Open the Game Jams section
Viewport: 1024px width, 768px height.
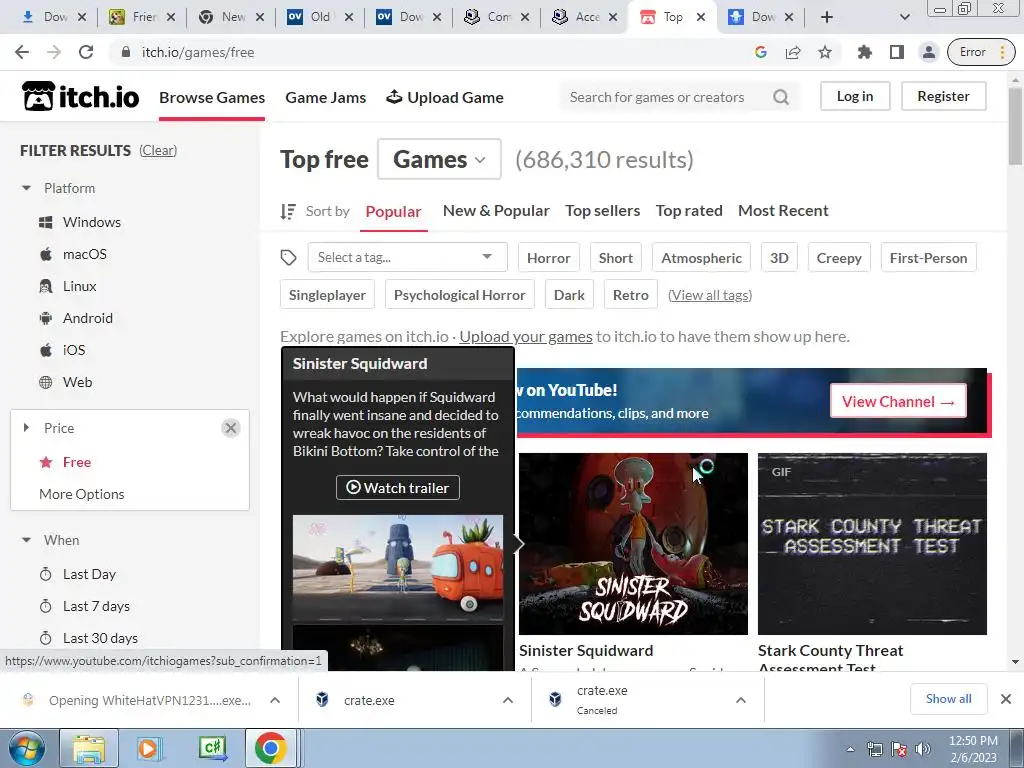tap(326, 97)
